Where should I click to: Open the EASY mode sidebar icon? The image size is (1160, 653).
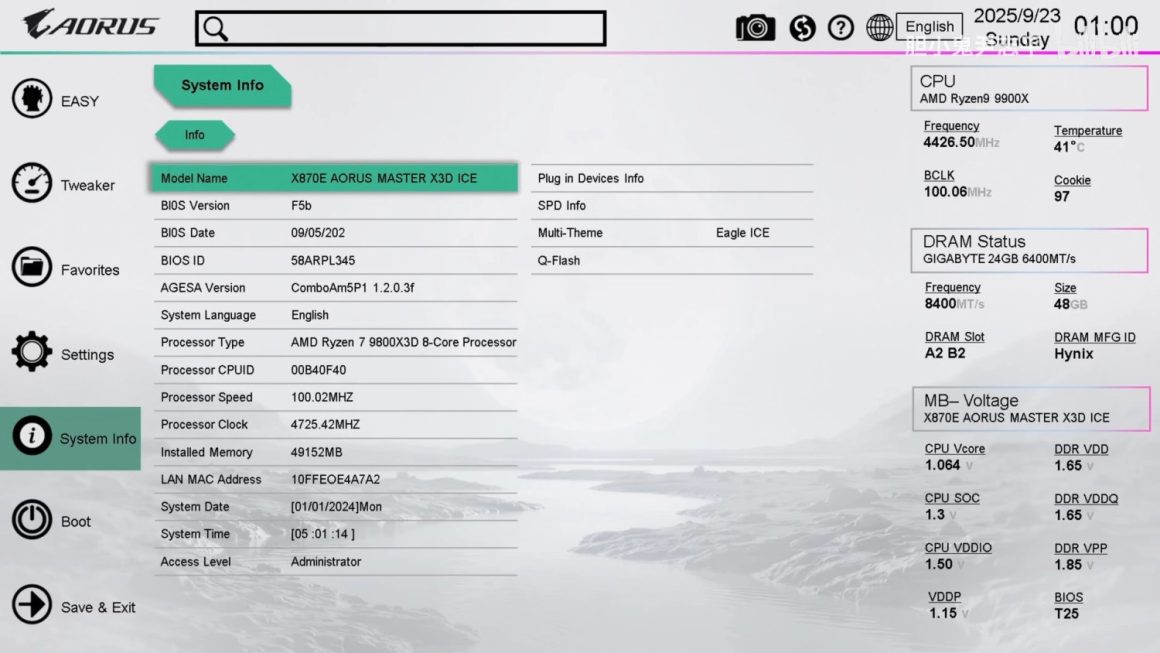[x=32, y=100]
